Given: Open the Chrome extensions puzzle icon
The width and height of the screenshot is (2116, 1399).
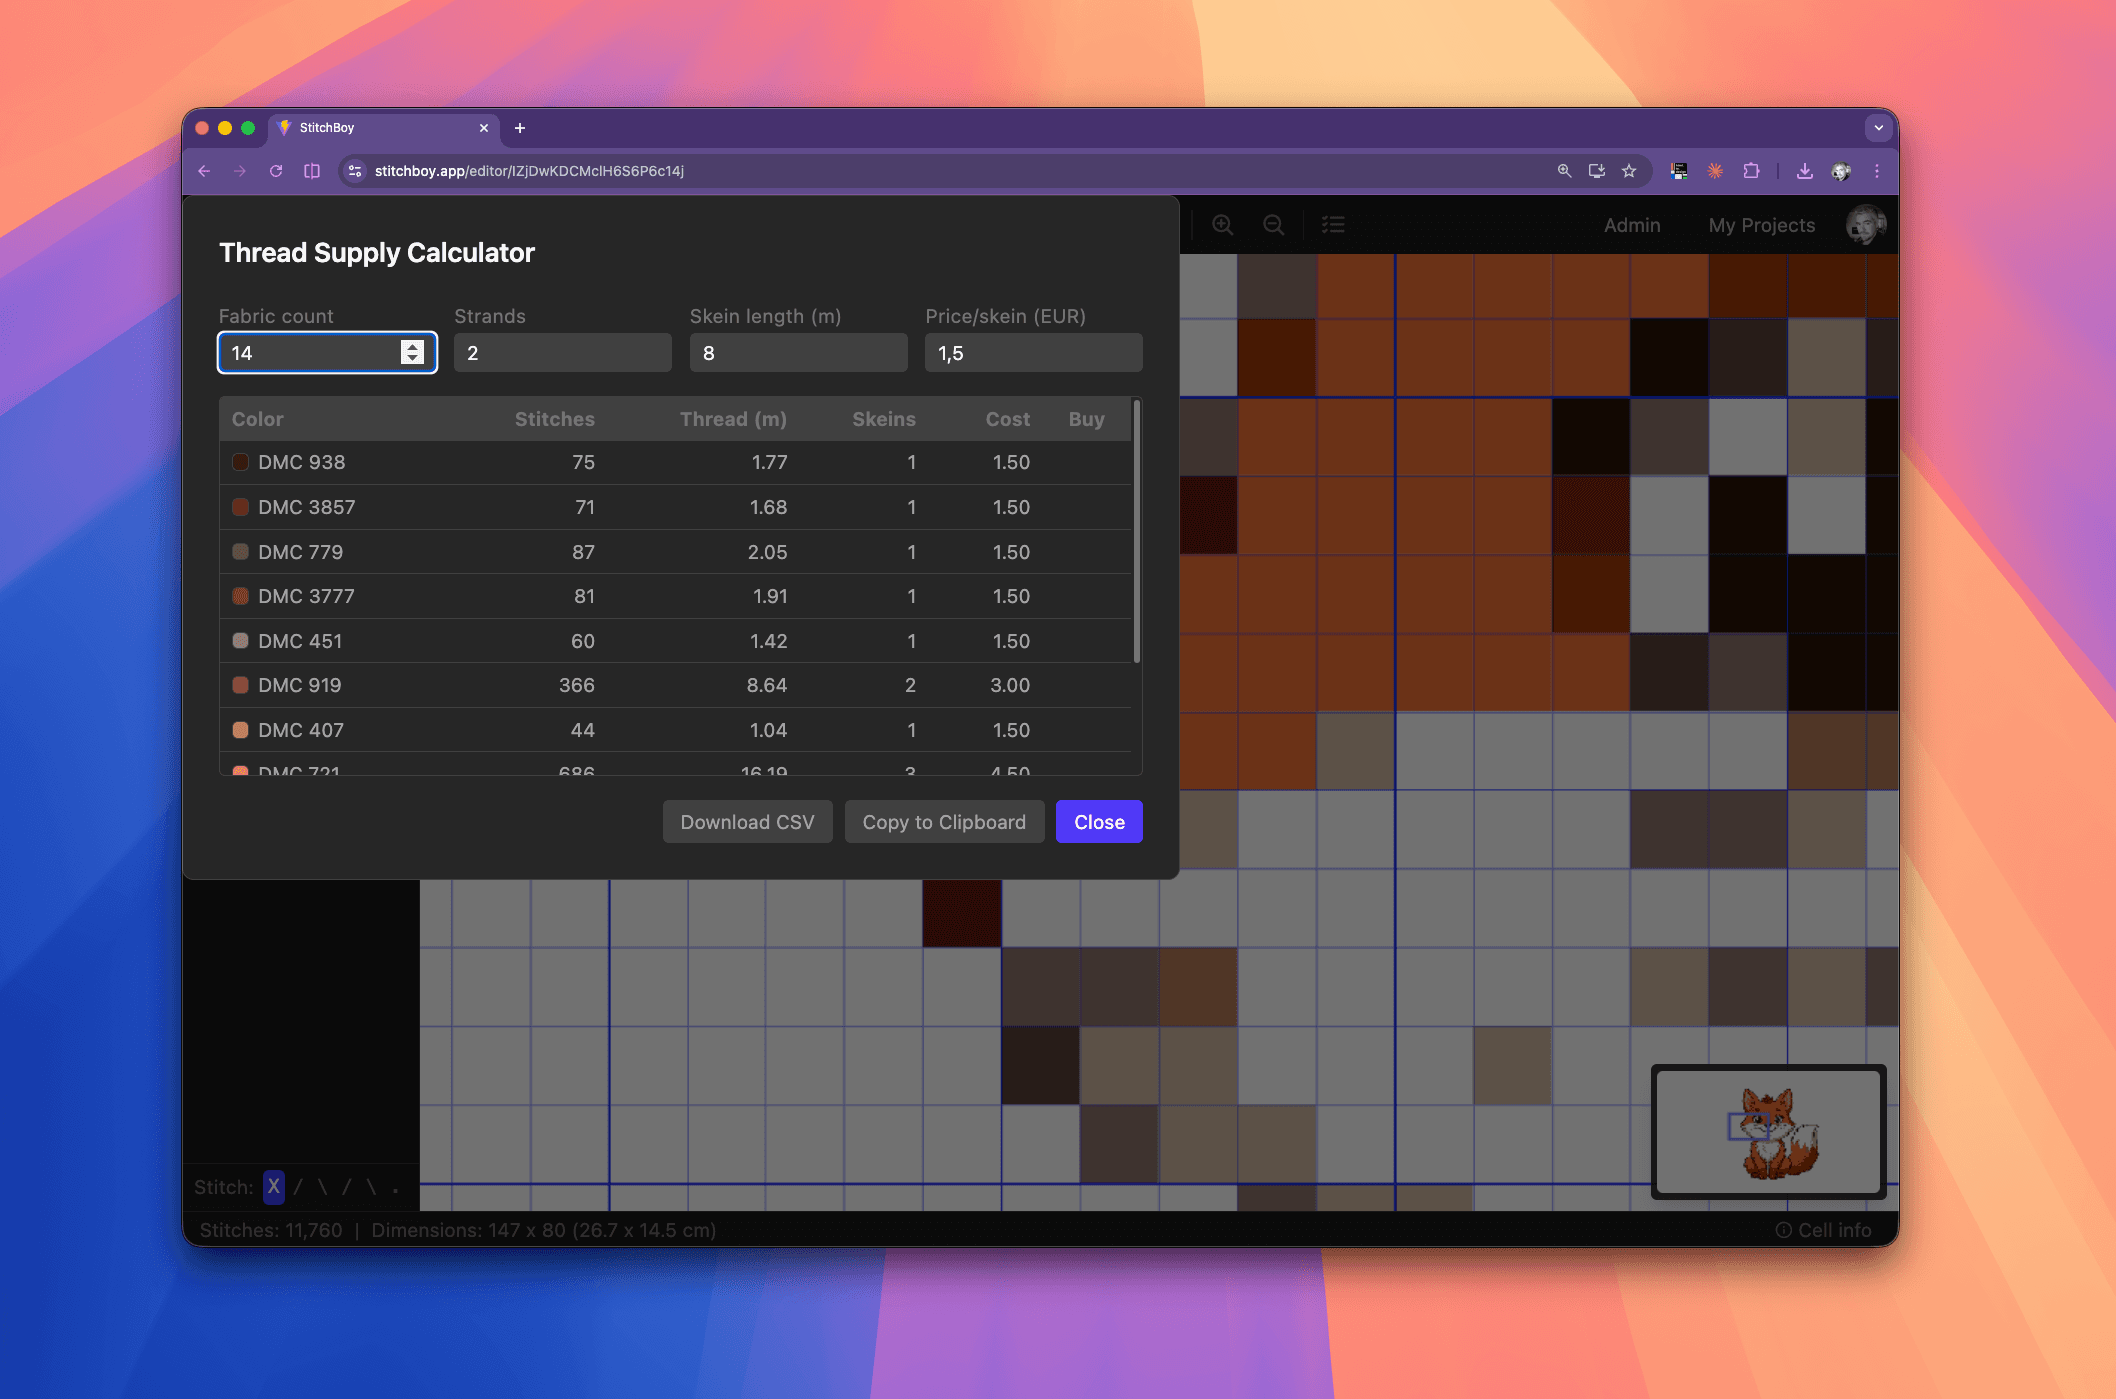Looking at the screenshot, I should point(1751,171).
